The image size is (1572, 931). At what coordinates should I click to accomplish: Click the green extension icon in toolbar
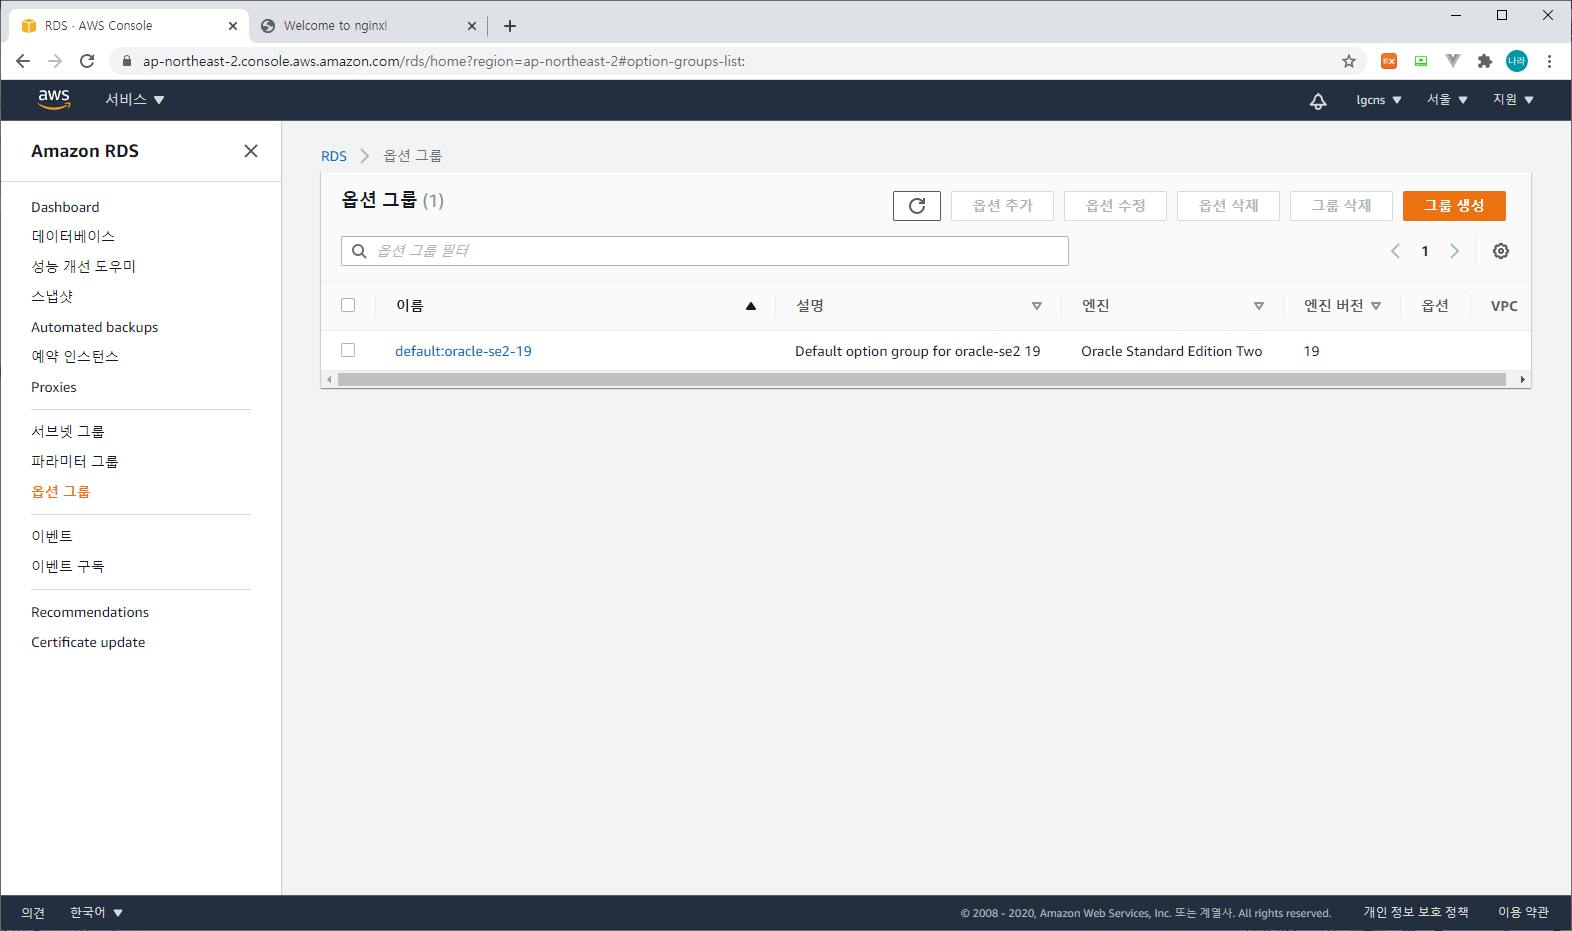[1421, 61]
